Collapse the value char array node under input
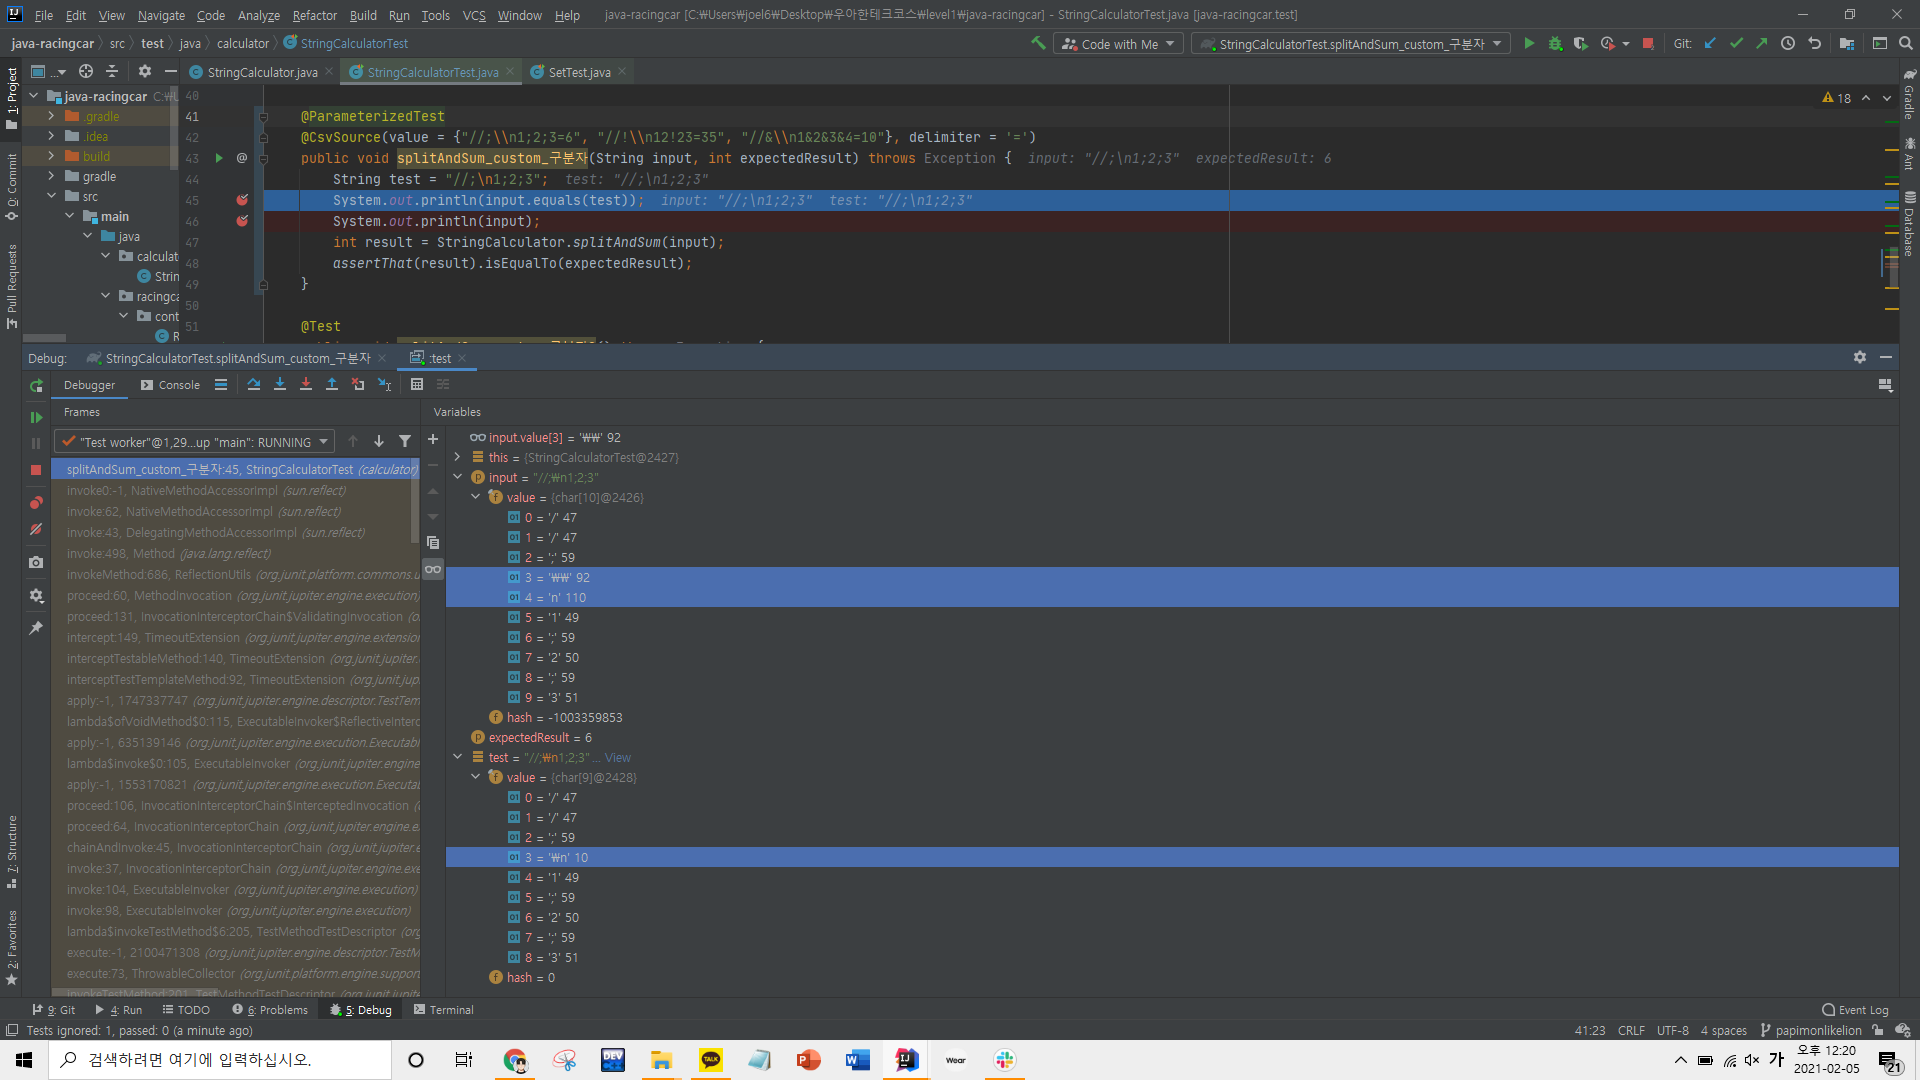Image resolution: width=1920 pixels, height=1080 pixels. point(476,497)
